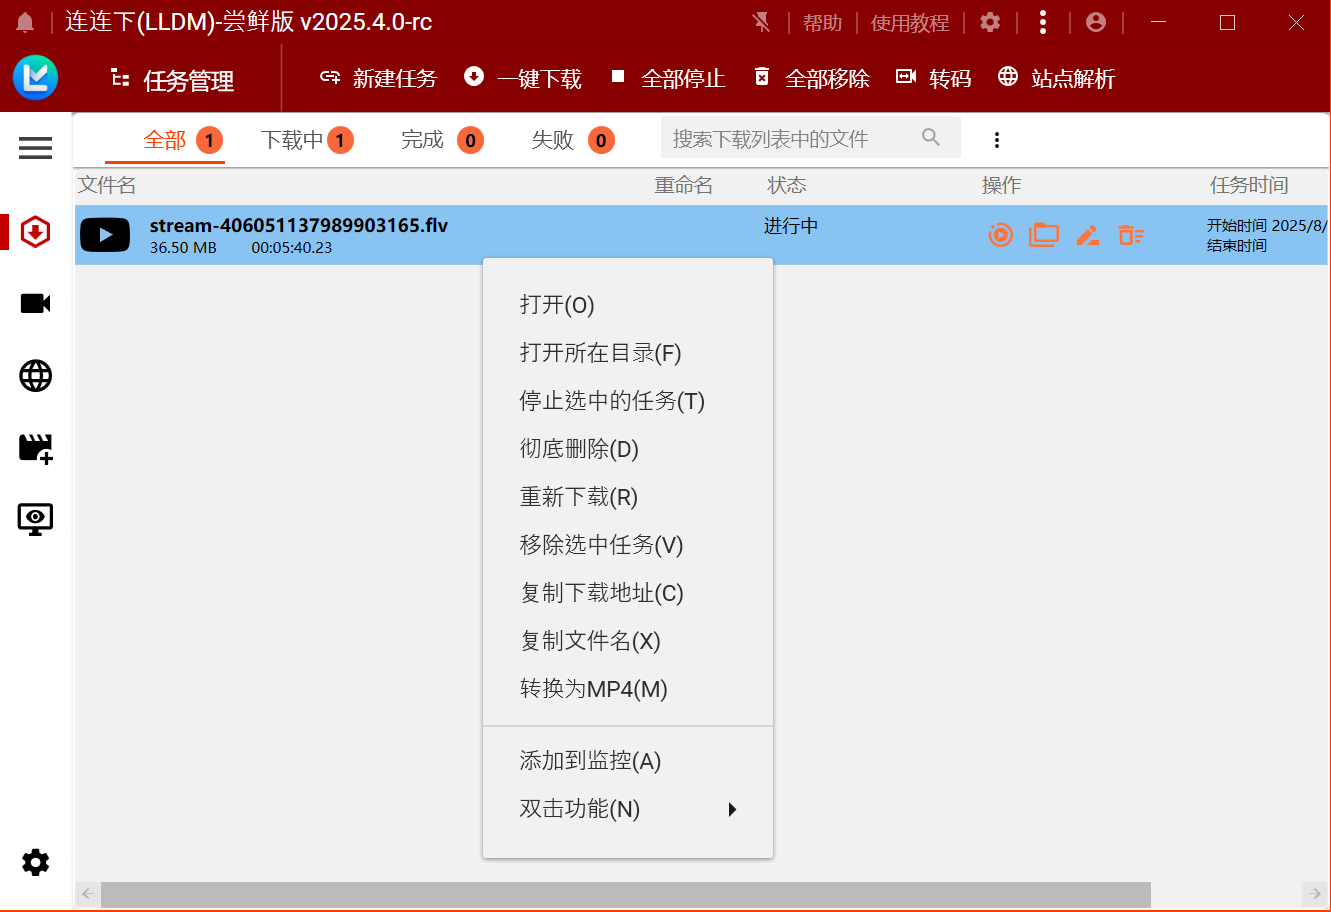Rename the task using the pencil icon
This screenshot has width=1331, height=912.
(1088, 235)
